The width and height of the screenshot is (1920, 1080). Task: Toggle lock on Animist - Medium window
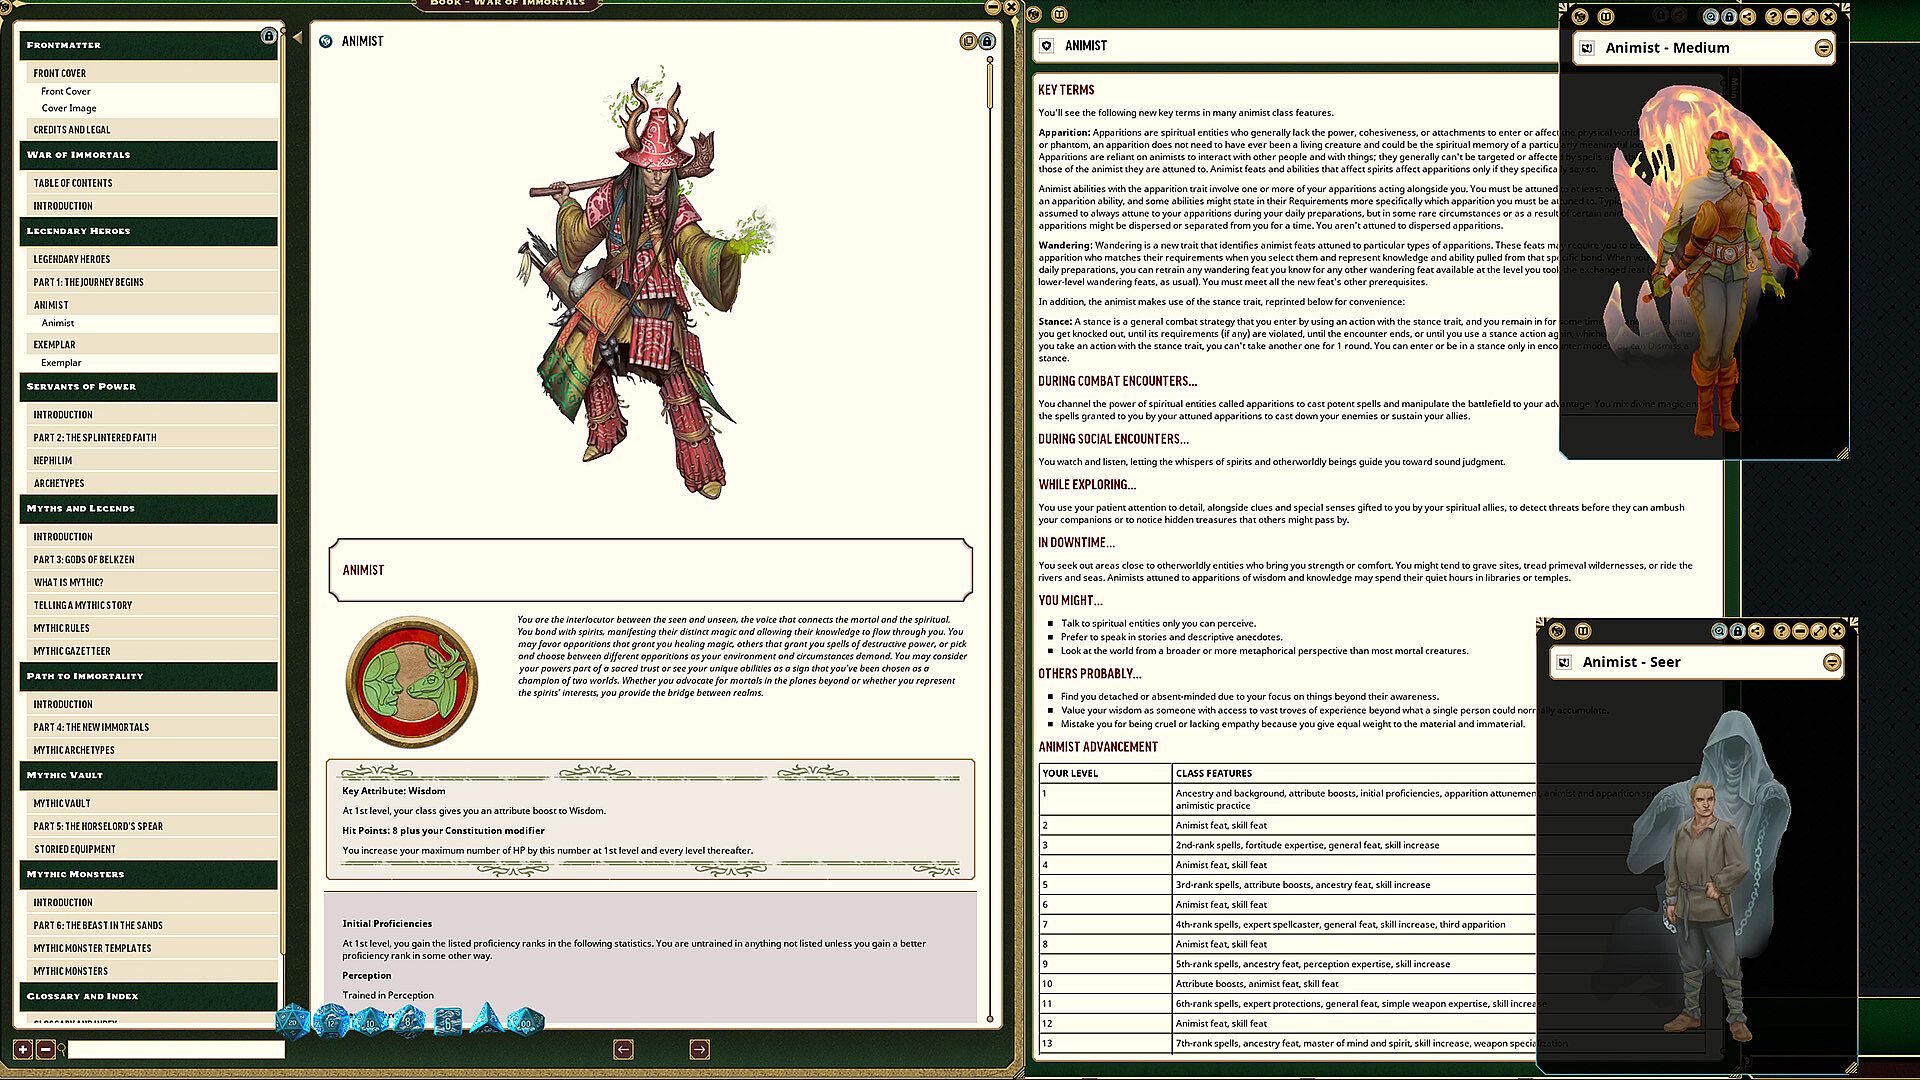coord(1729,16)
